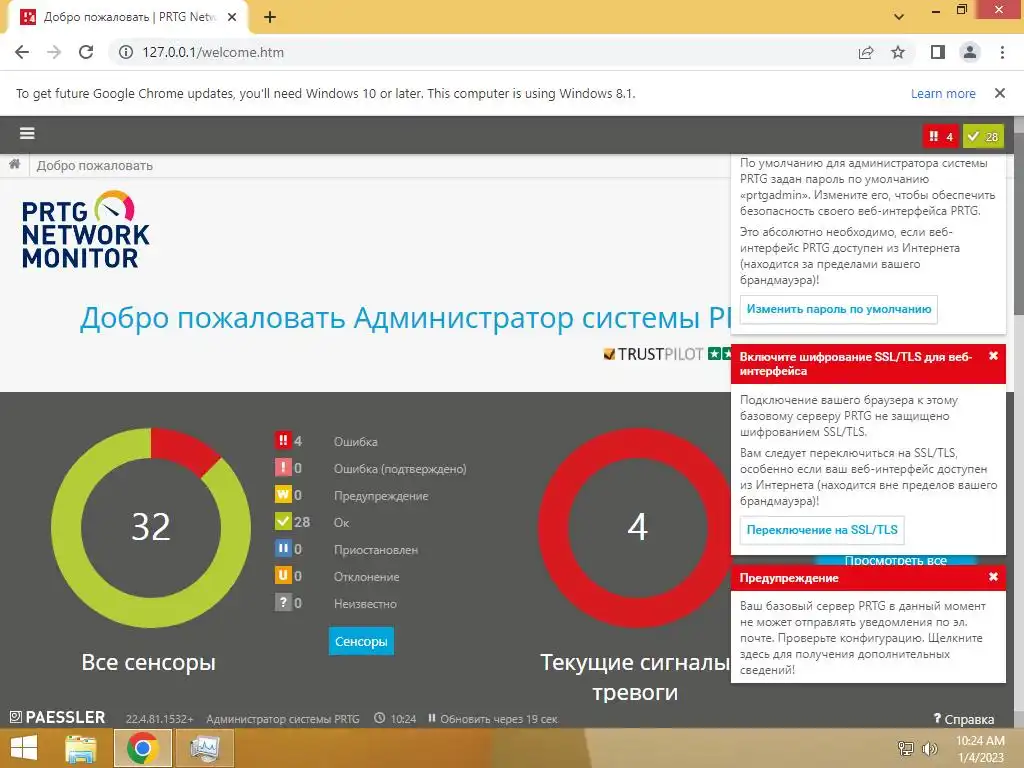Click Просмотреть все button
1024x768 pixels.
click(x=895, y=560)
